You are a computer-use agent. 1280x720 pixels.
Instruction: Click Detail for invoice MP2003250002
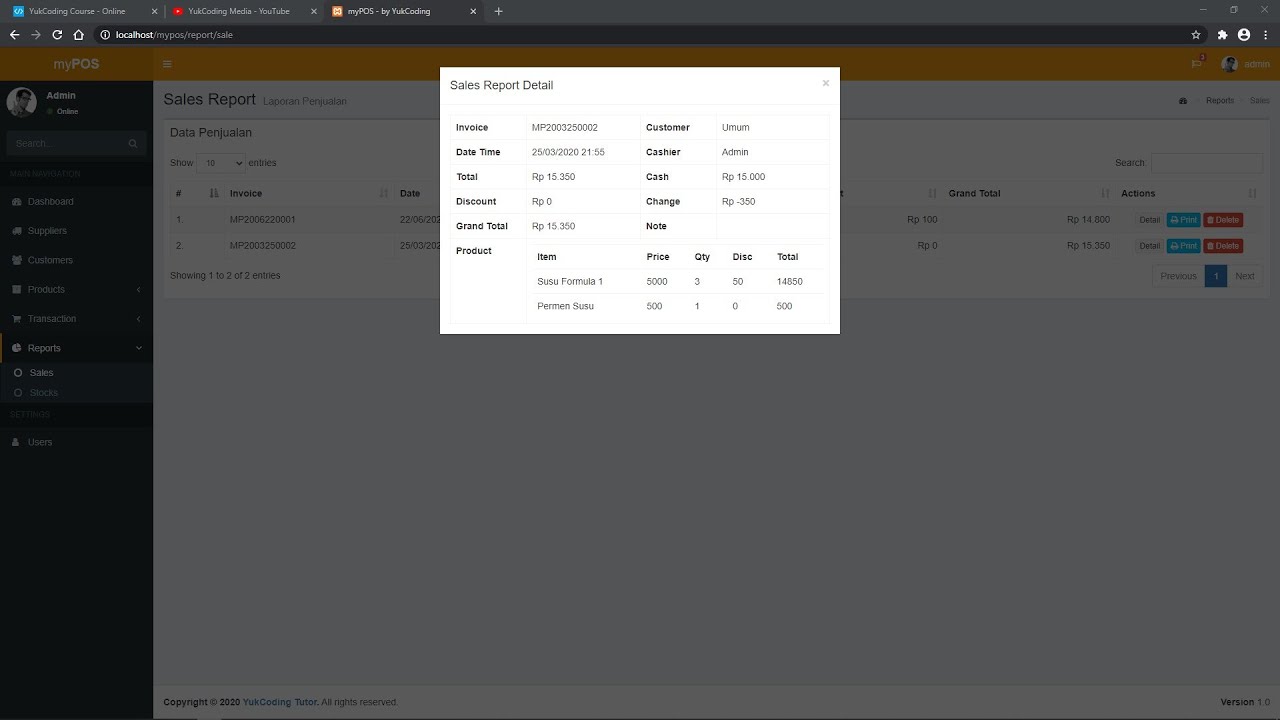point(1149,246)
